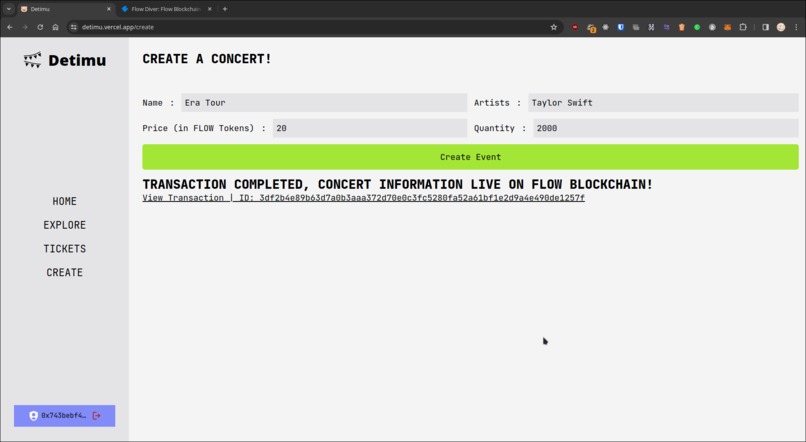The image size is (806, 442).
Task: Click the green Create Event button
Action: point(470,157)
